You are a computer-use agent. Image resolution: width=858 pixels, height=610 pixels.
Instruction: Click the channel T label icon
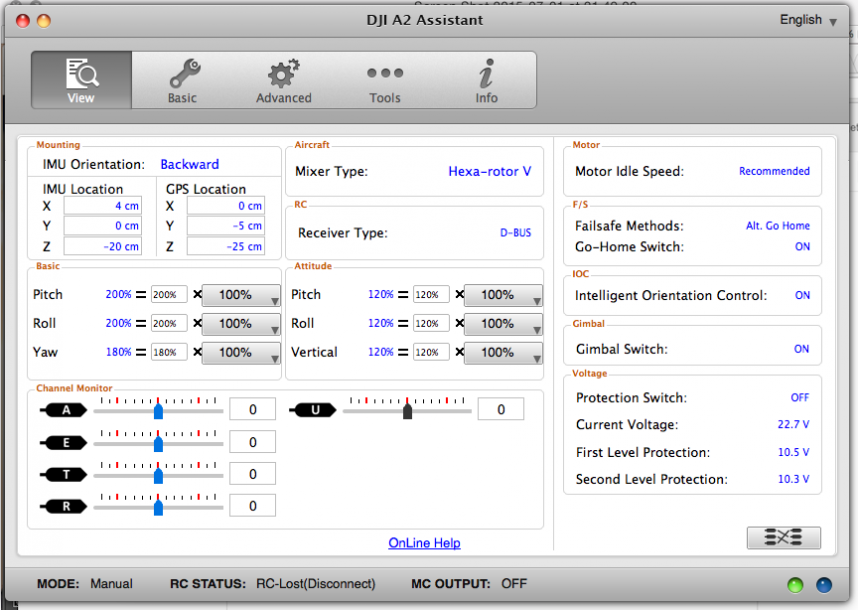click(x=63, y=474)
